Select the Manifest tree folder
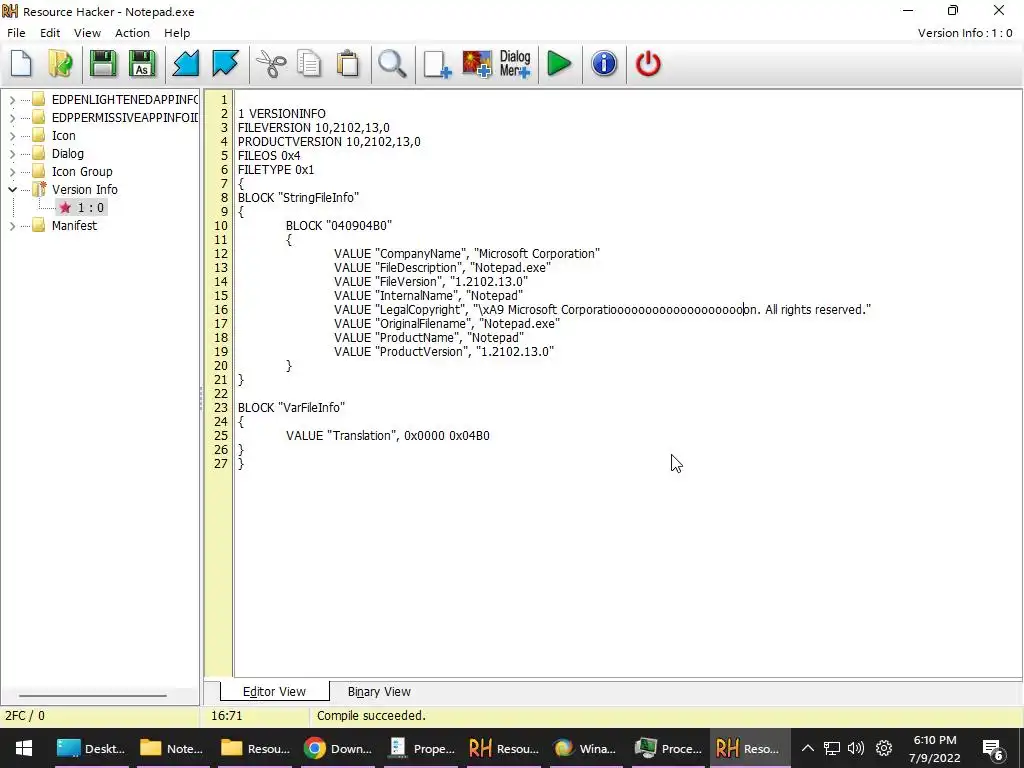Image resolution: width=1024 pixels, height=768 pixels. 74,225
